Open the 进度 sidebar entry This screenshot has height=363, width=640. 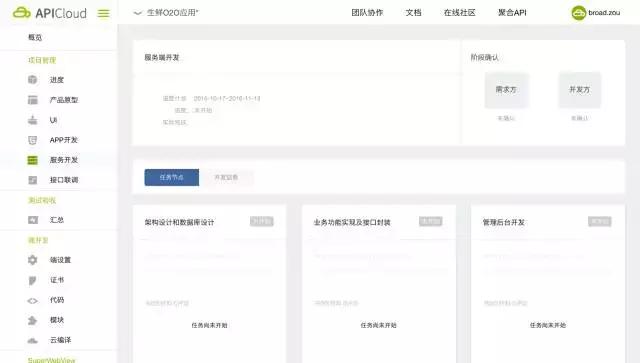57,80
